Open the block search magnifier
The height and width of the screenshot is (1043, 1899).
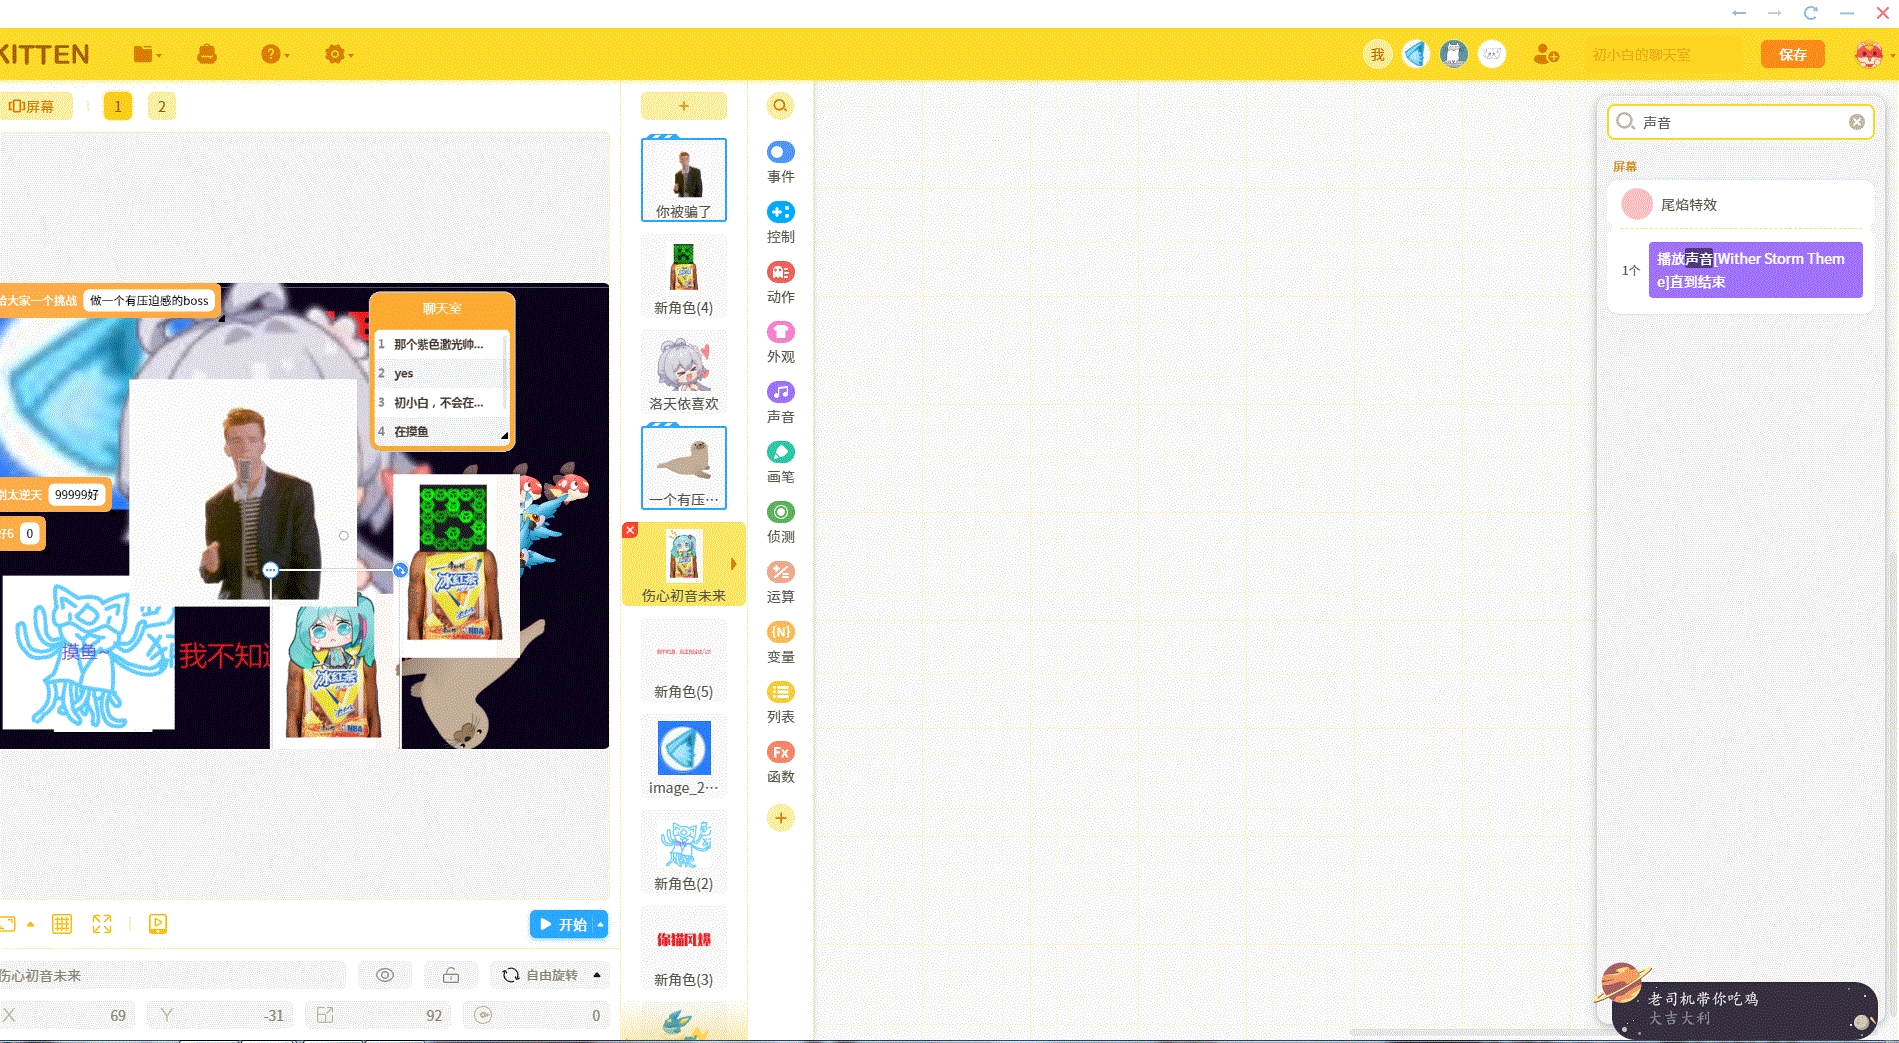[x=780, y=106]
